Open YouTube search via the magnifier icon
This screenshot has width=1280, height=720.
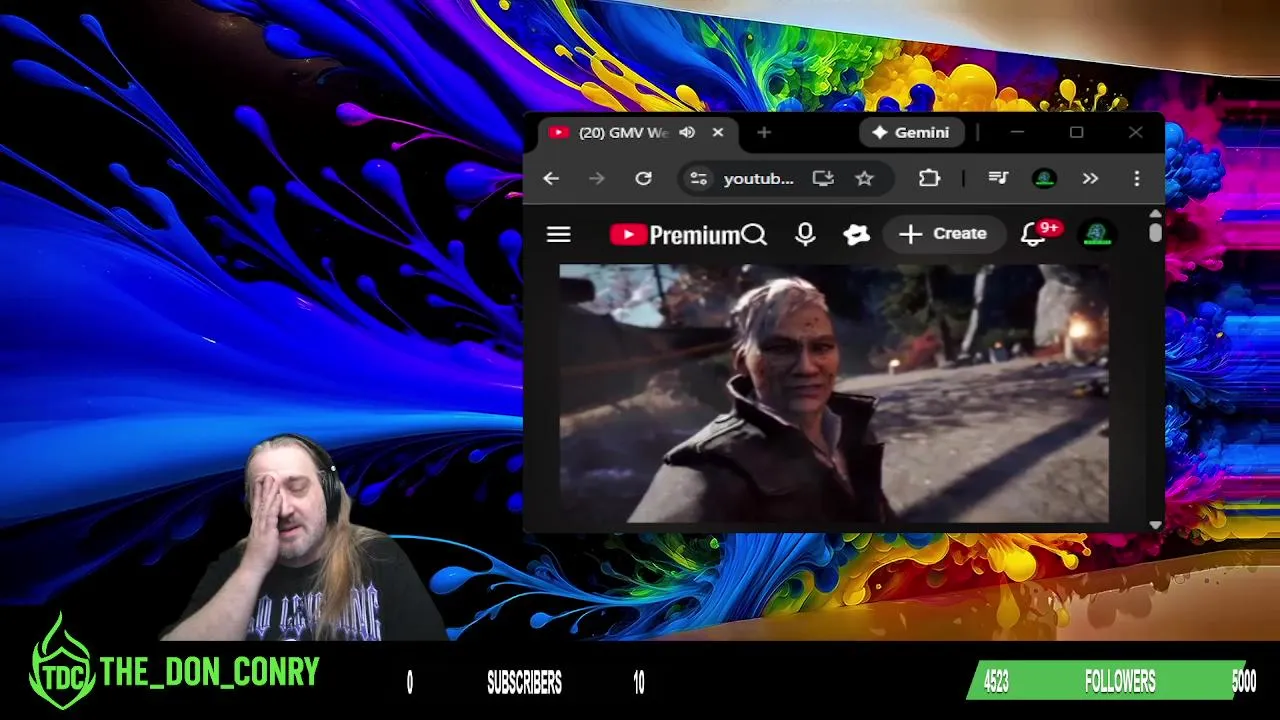(755, 235)
